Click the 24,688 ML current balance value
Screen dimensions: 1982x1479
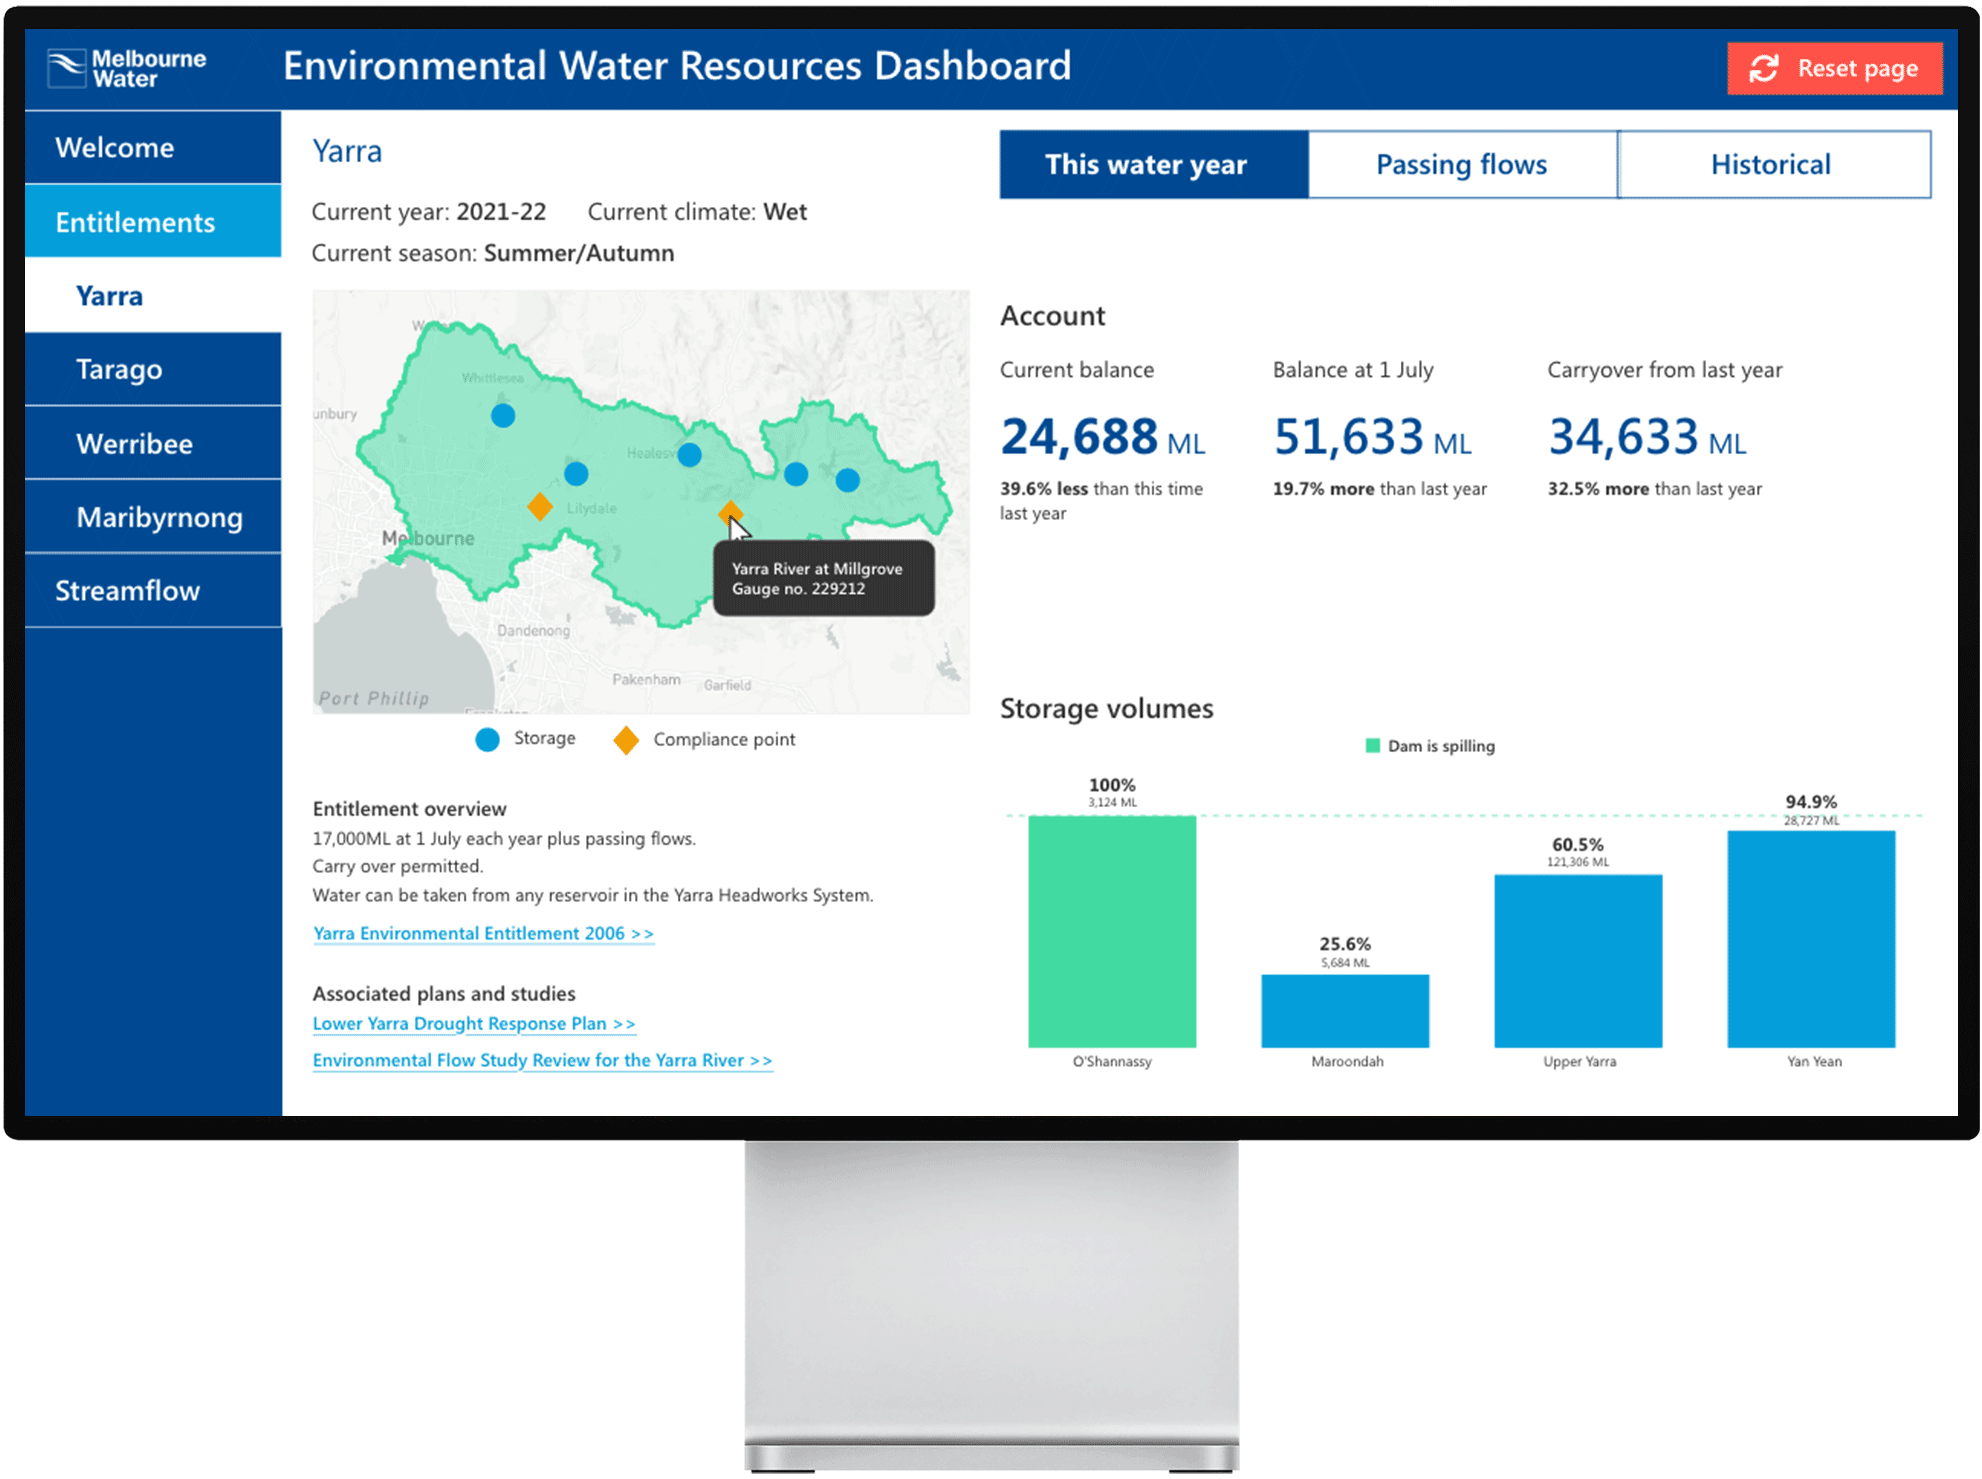pyautogui.click(x=1103, y=437)
